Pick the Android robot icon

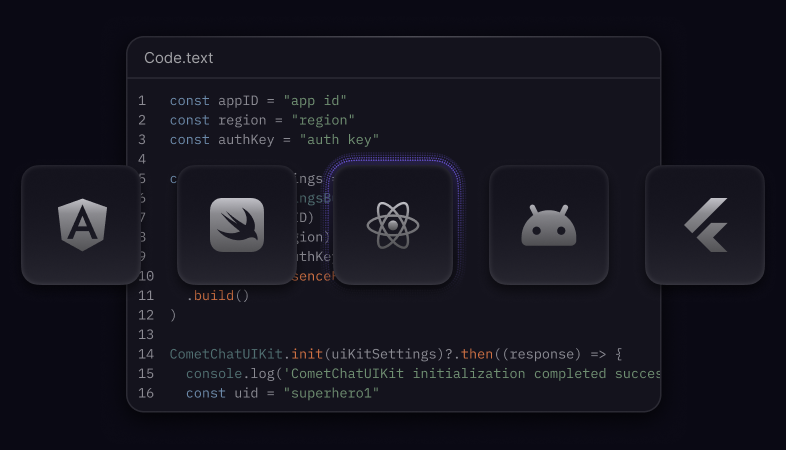549,225
